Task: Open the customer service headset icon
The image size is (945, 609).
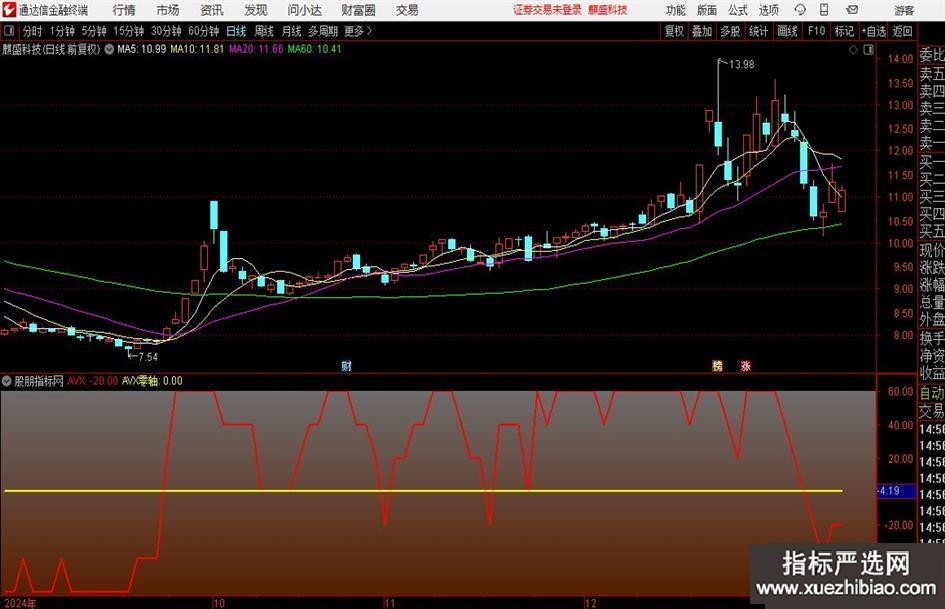Action: click(800, 10)
